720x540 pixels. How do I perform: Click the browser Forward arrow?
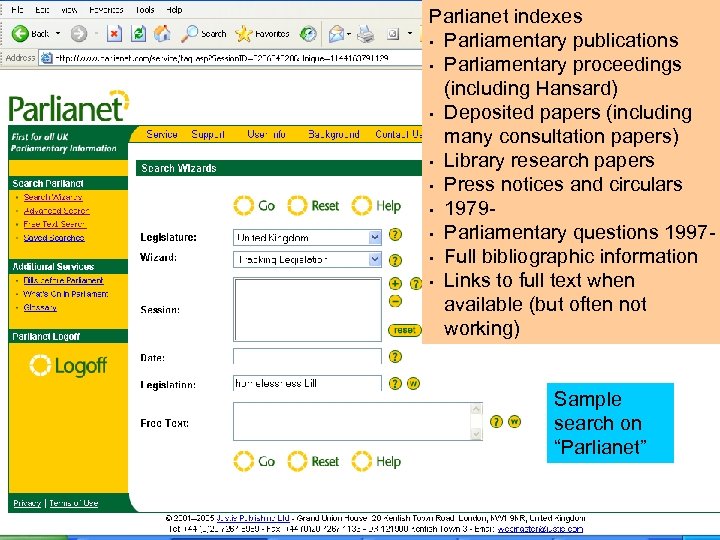[x=79, y=34]
